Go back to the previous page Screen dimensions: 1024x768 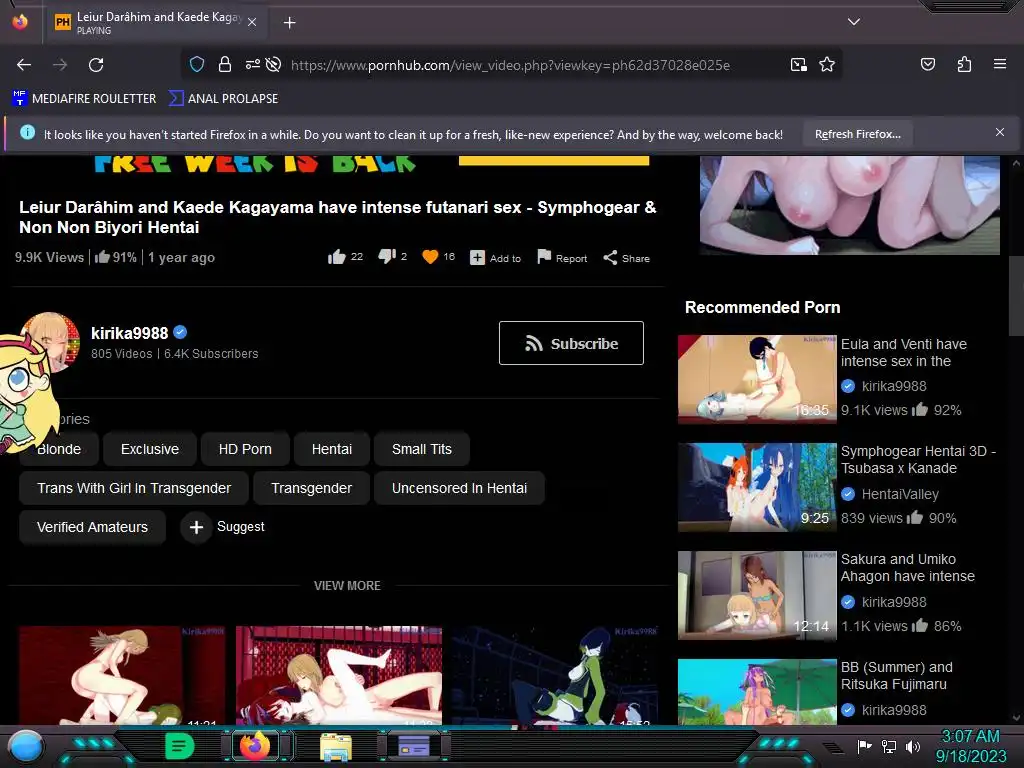click(x=24, y=65)
